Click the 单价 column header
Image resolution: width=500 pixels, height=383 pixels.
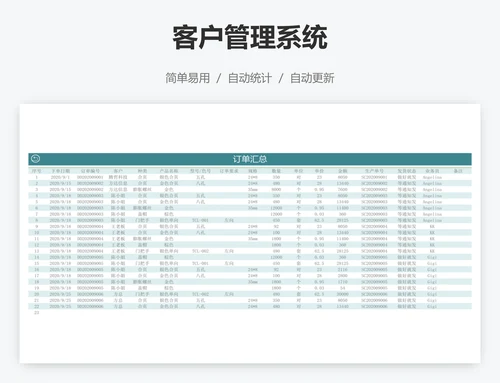coord(319,171)
